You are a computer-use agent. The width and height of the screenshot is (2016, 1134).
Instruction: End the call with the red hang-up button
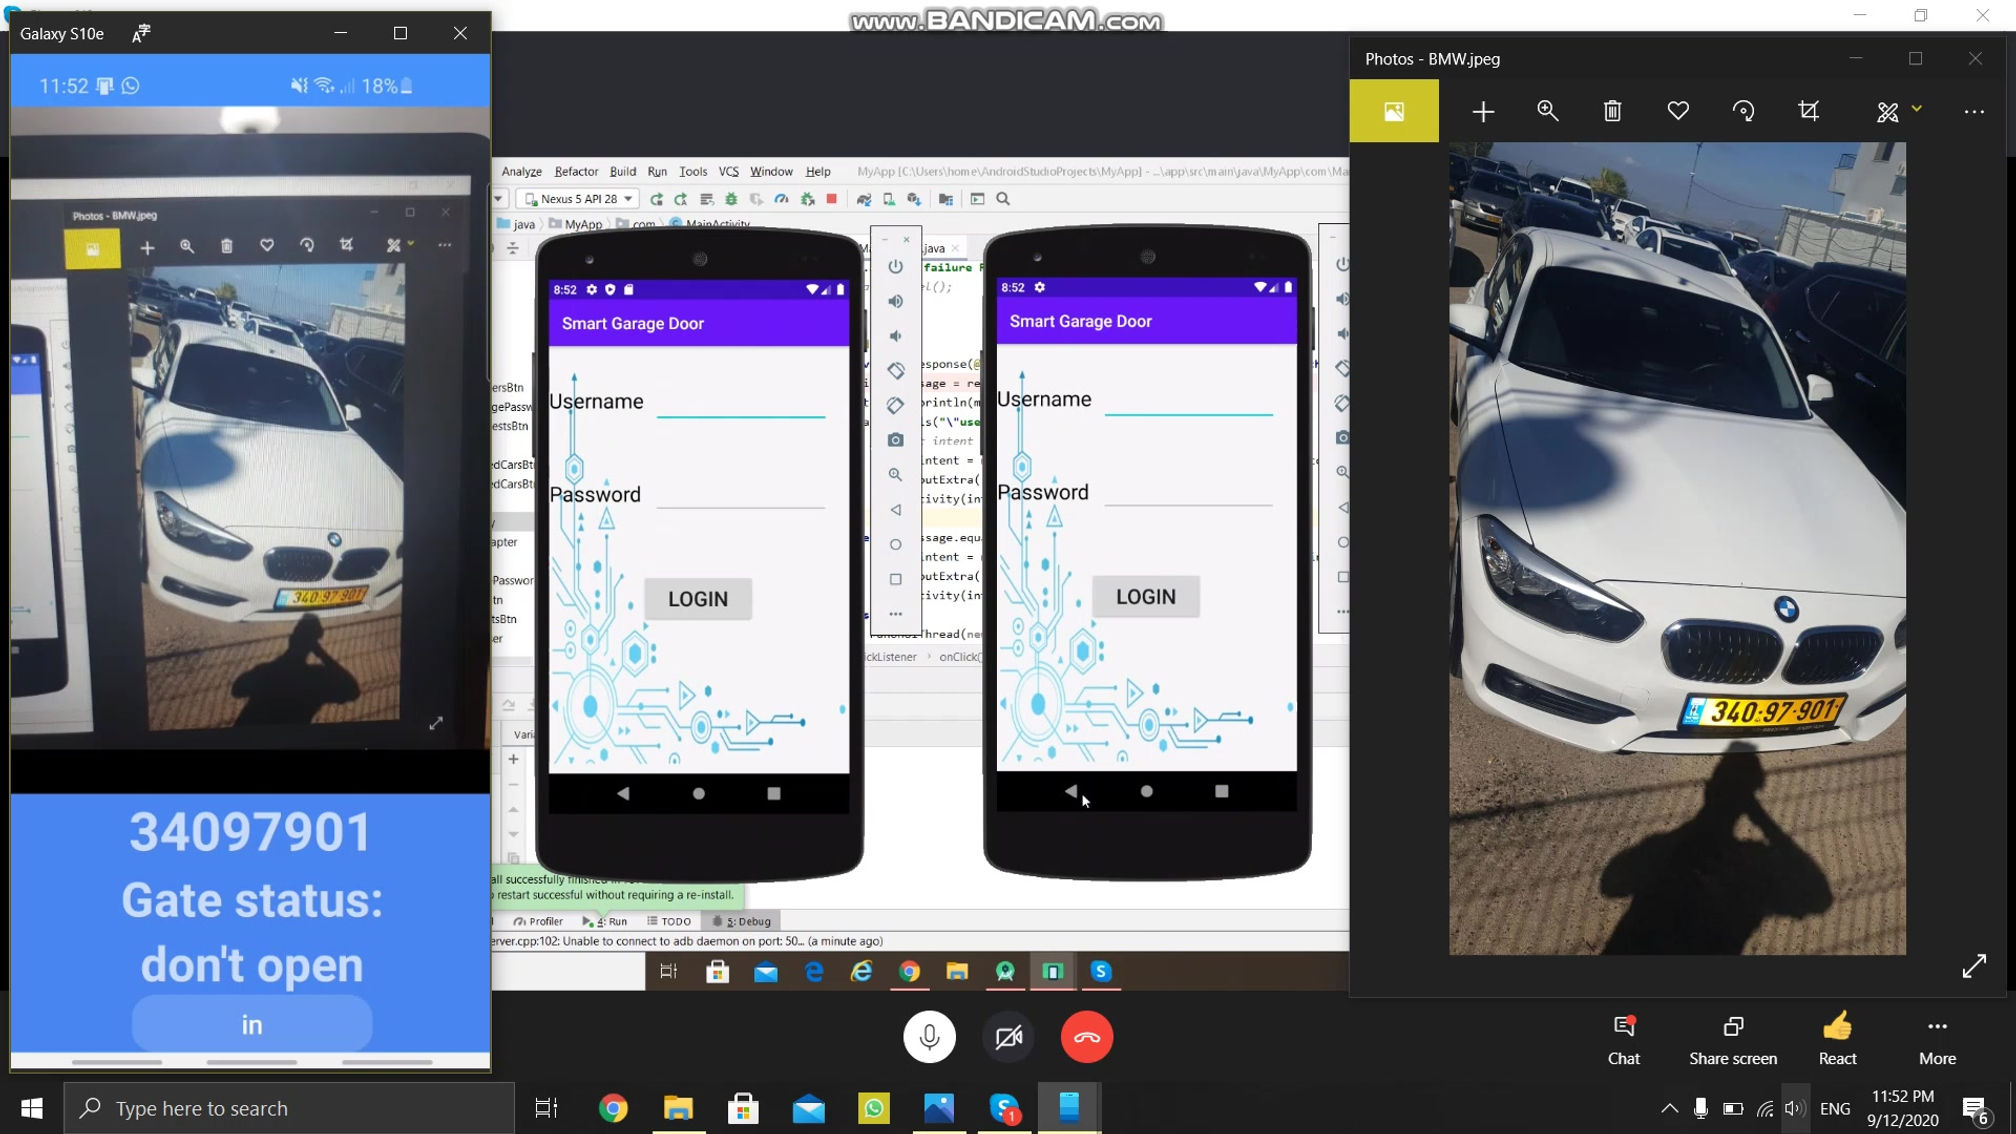pyautogui.click(x=1087, y=1037)
